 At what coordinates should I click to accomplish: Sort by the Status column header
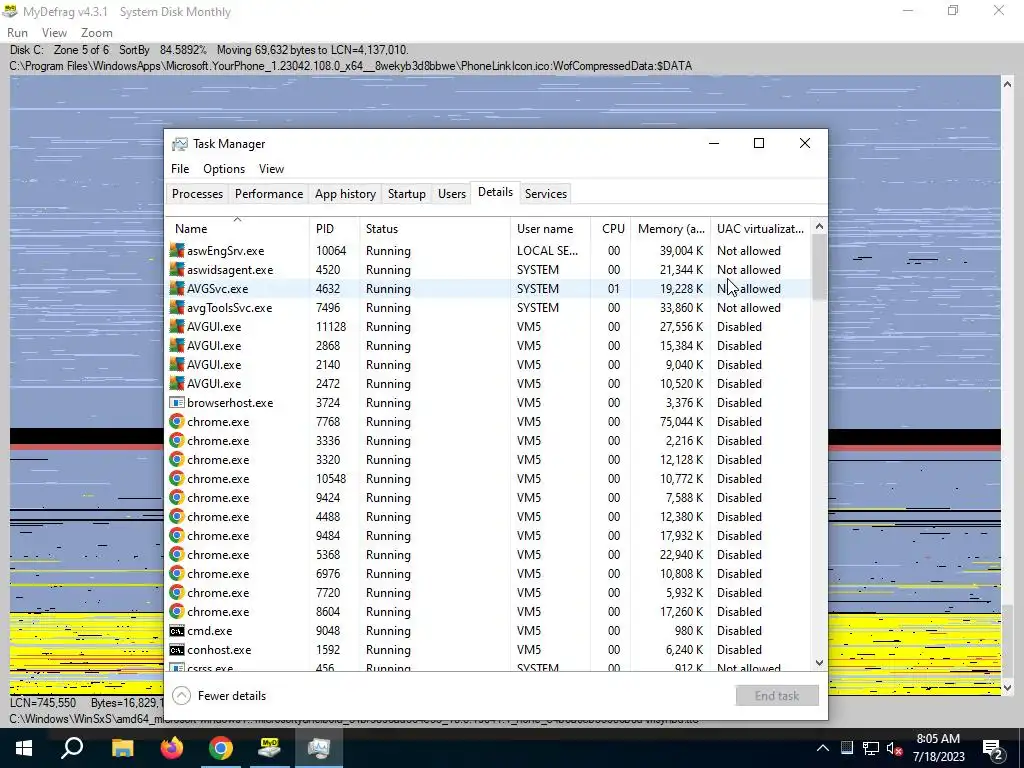click(x=435, y=229)
